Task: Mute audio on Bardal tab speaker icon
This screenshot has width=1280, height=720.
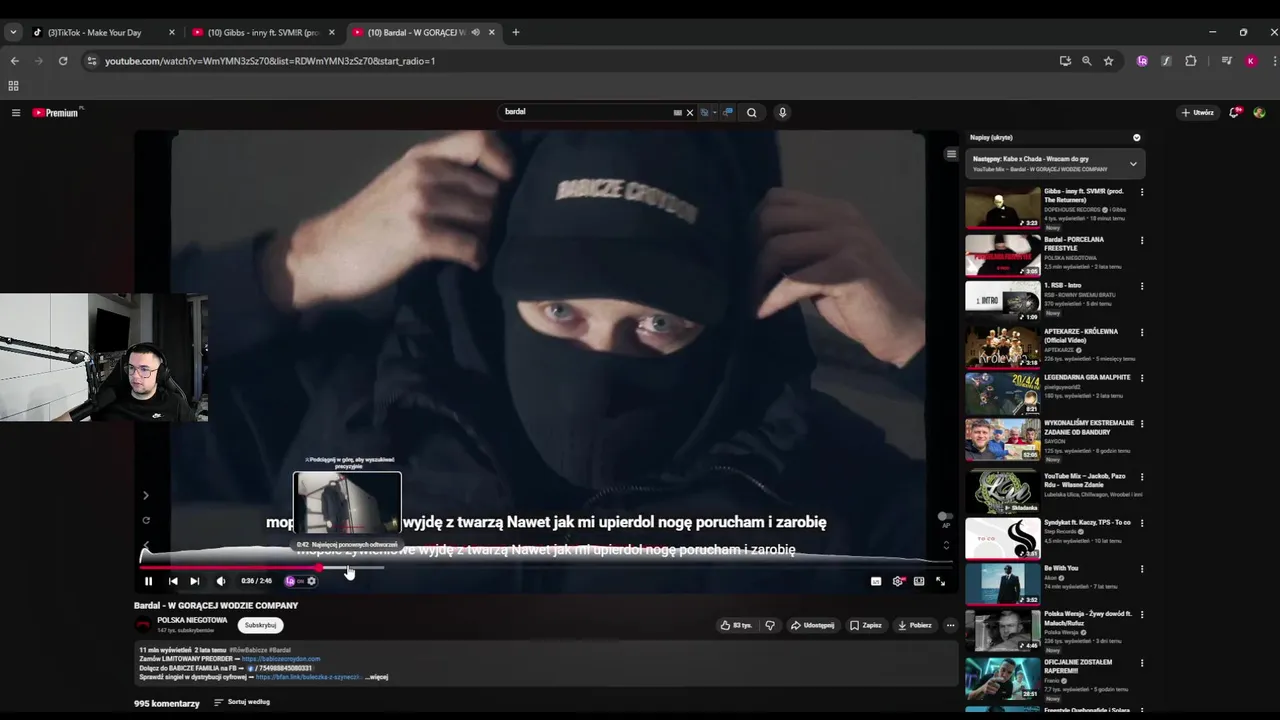Action: coord(476,32)
